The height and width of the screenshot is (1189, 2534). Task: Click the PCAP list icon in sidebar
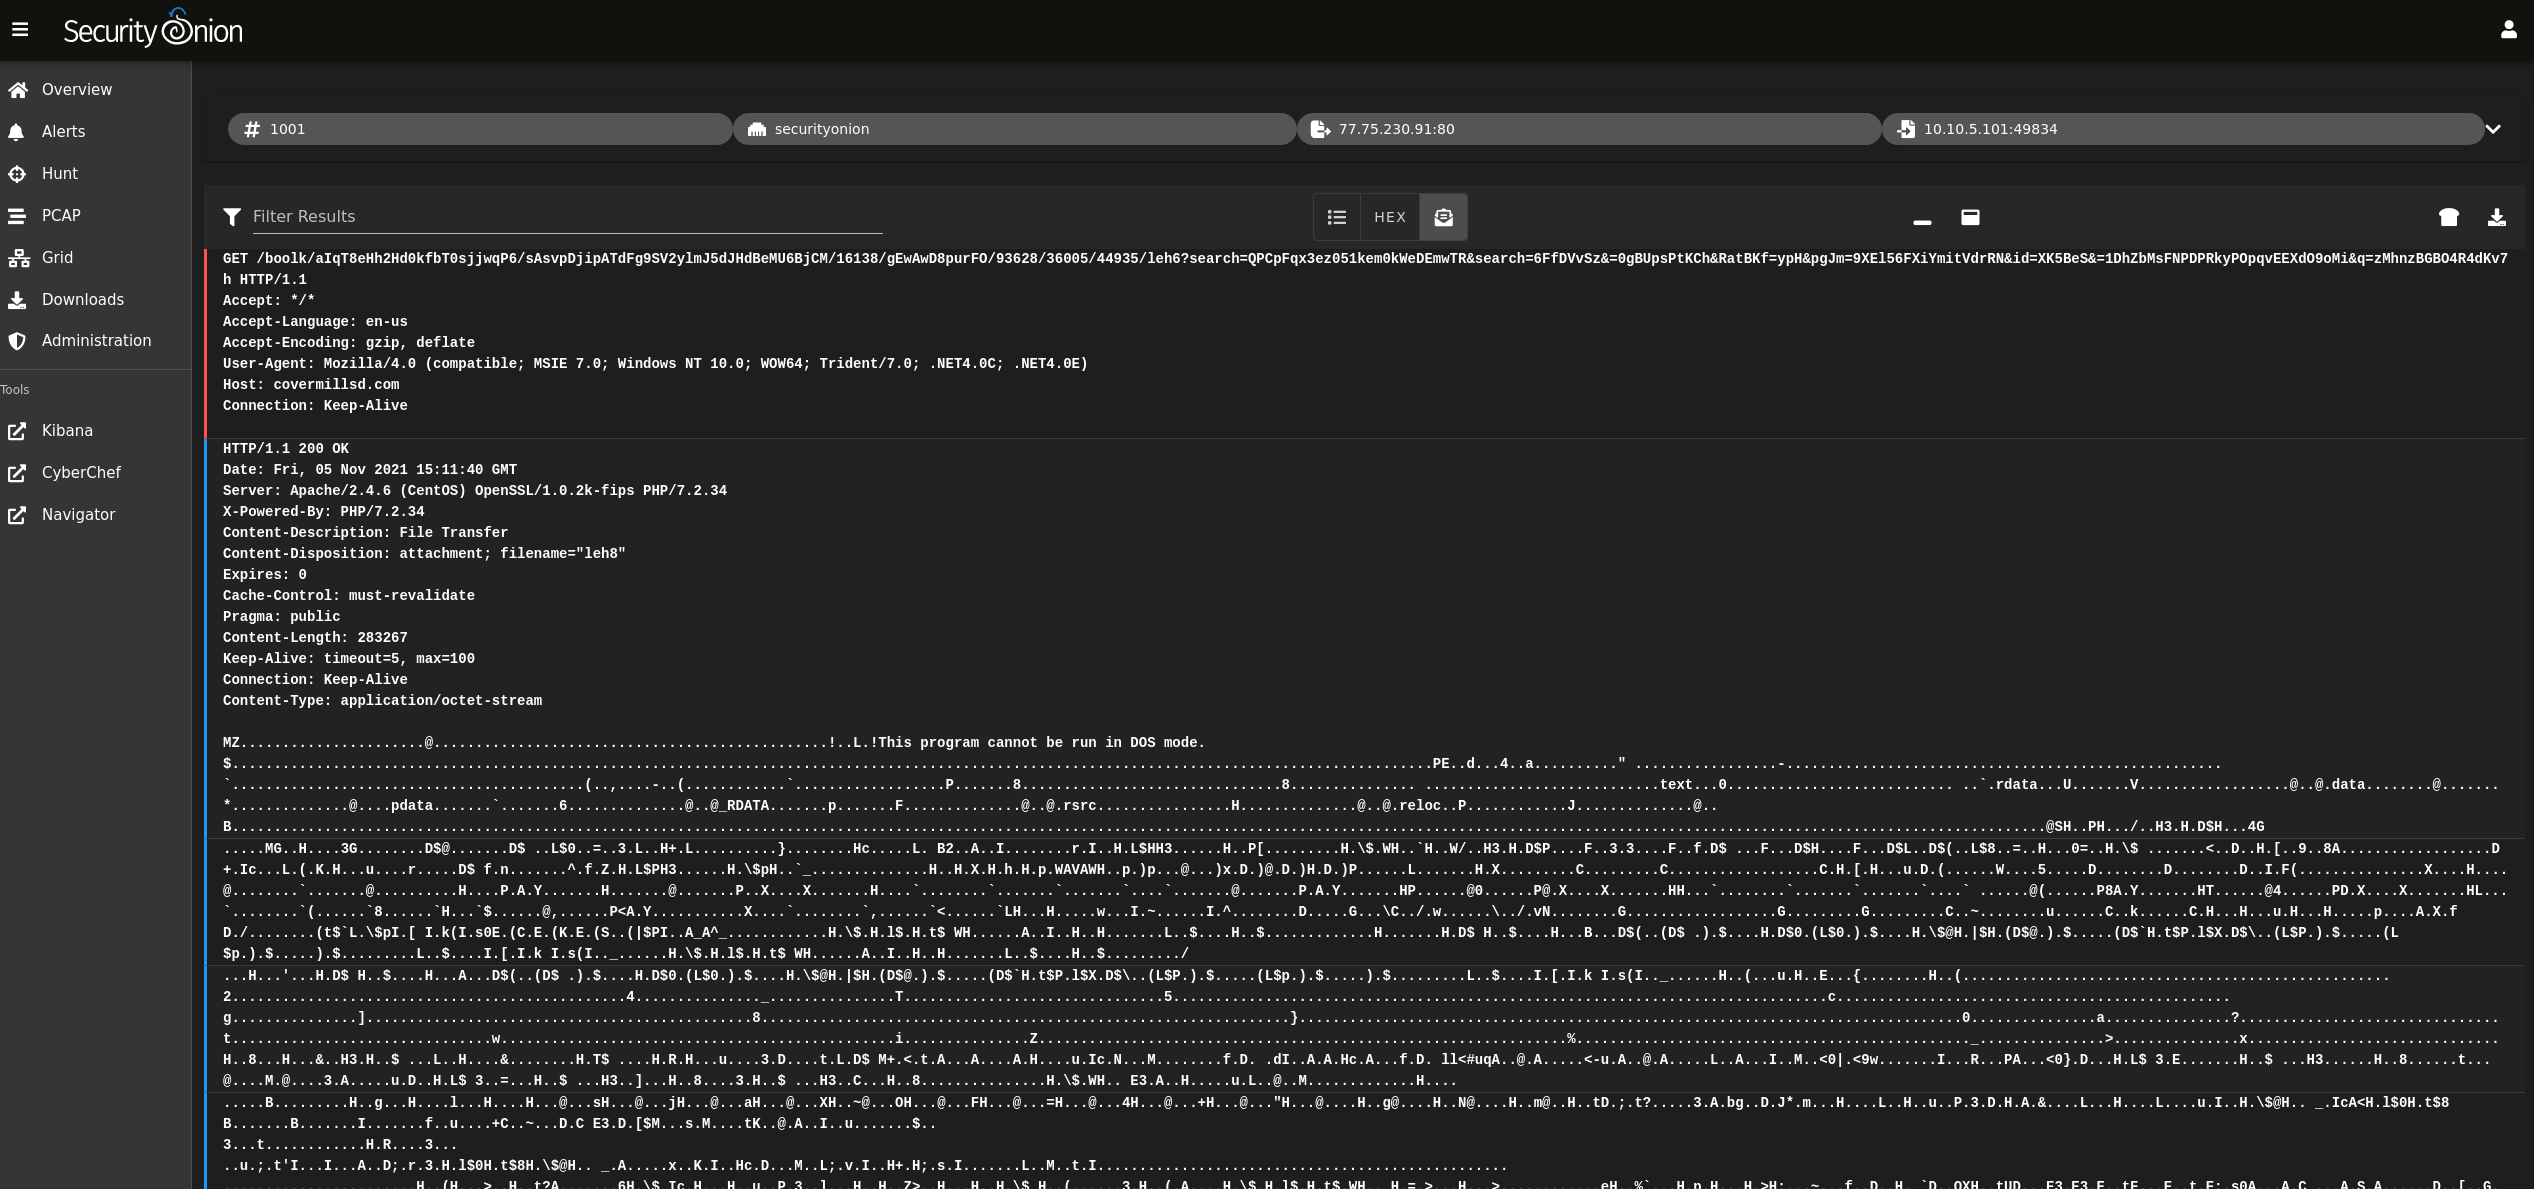(17, 216)
